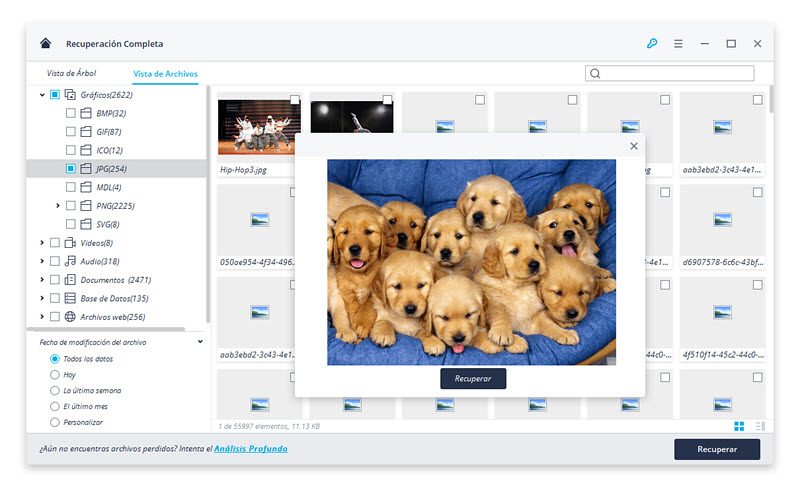
Task: Check the BMP(32) checkbox
Action: coord(70,113)
